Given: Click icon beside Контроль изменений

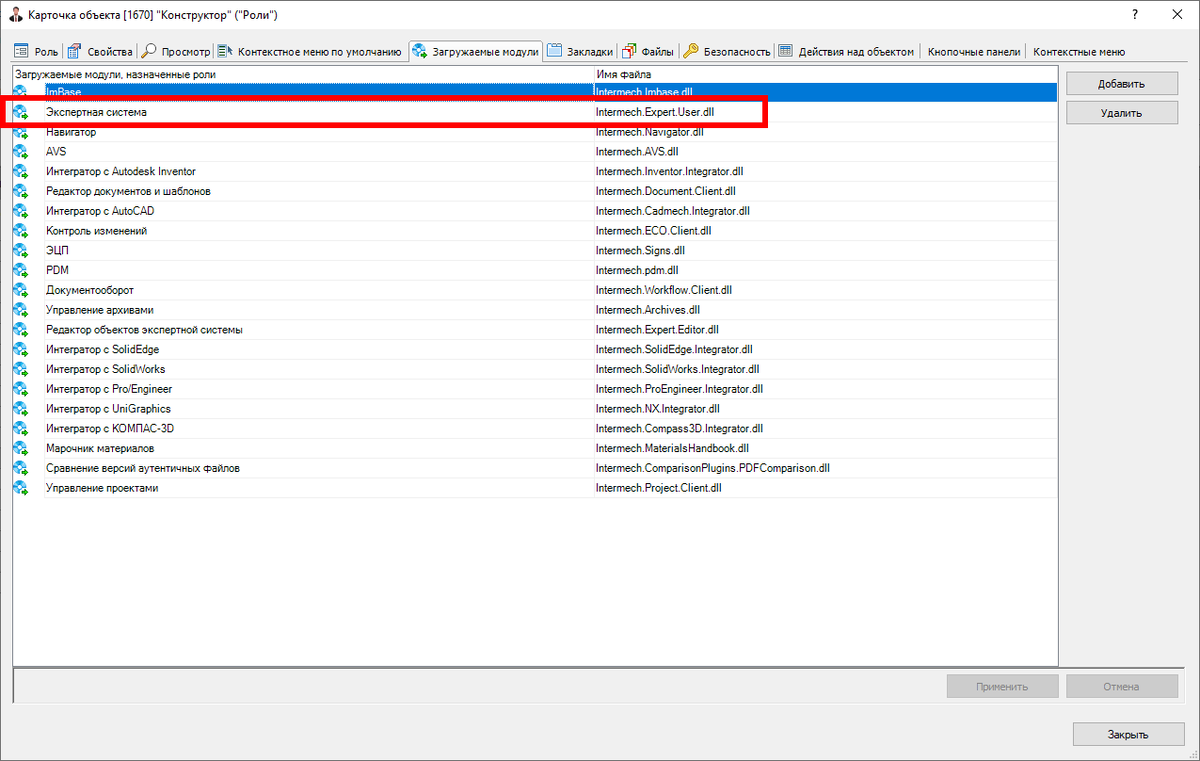Looking at the screenshot, I should pos(21,231).
